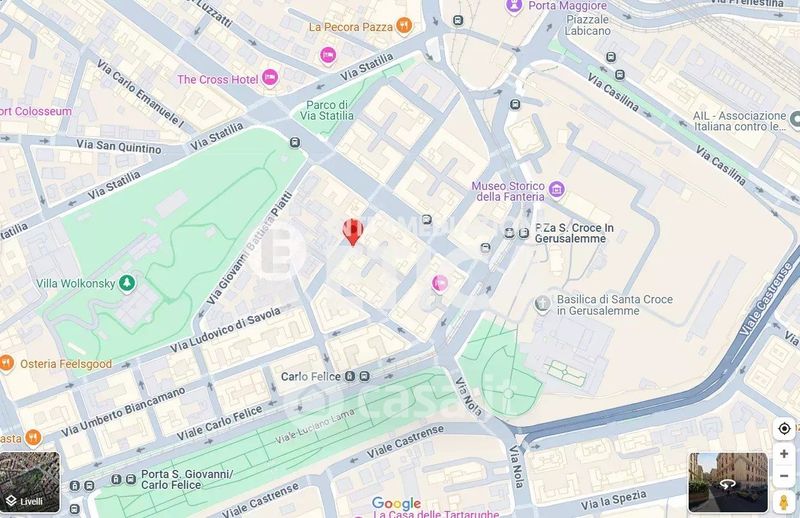Zoom in with the plus button

pyautogui.click(x=784, y=454)
